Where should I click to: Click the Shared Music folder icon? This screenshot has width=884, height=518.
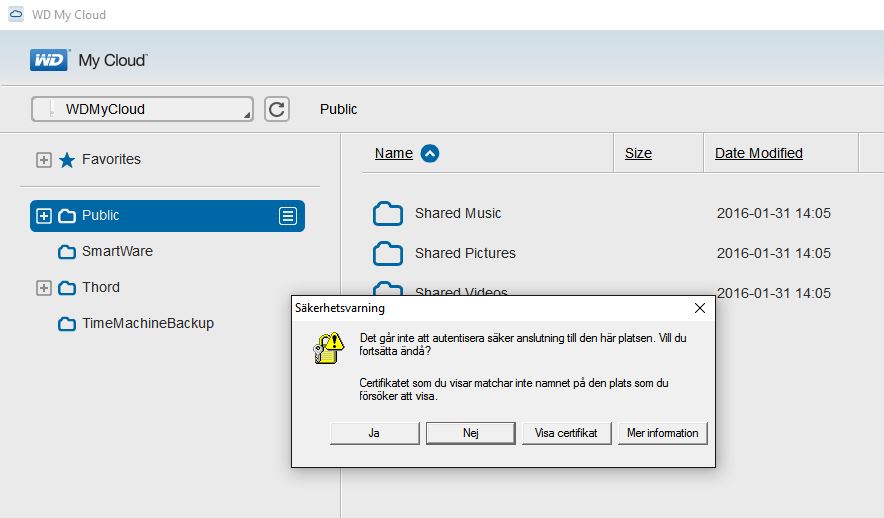pyautogui.click(x=388, y=214)
